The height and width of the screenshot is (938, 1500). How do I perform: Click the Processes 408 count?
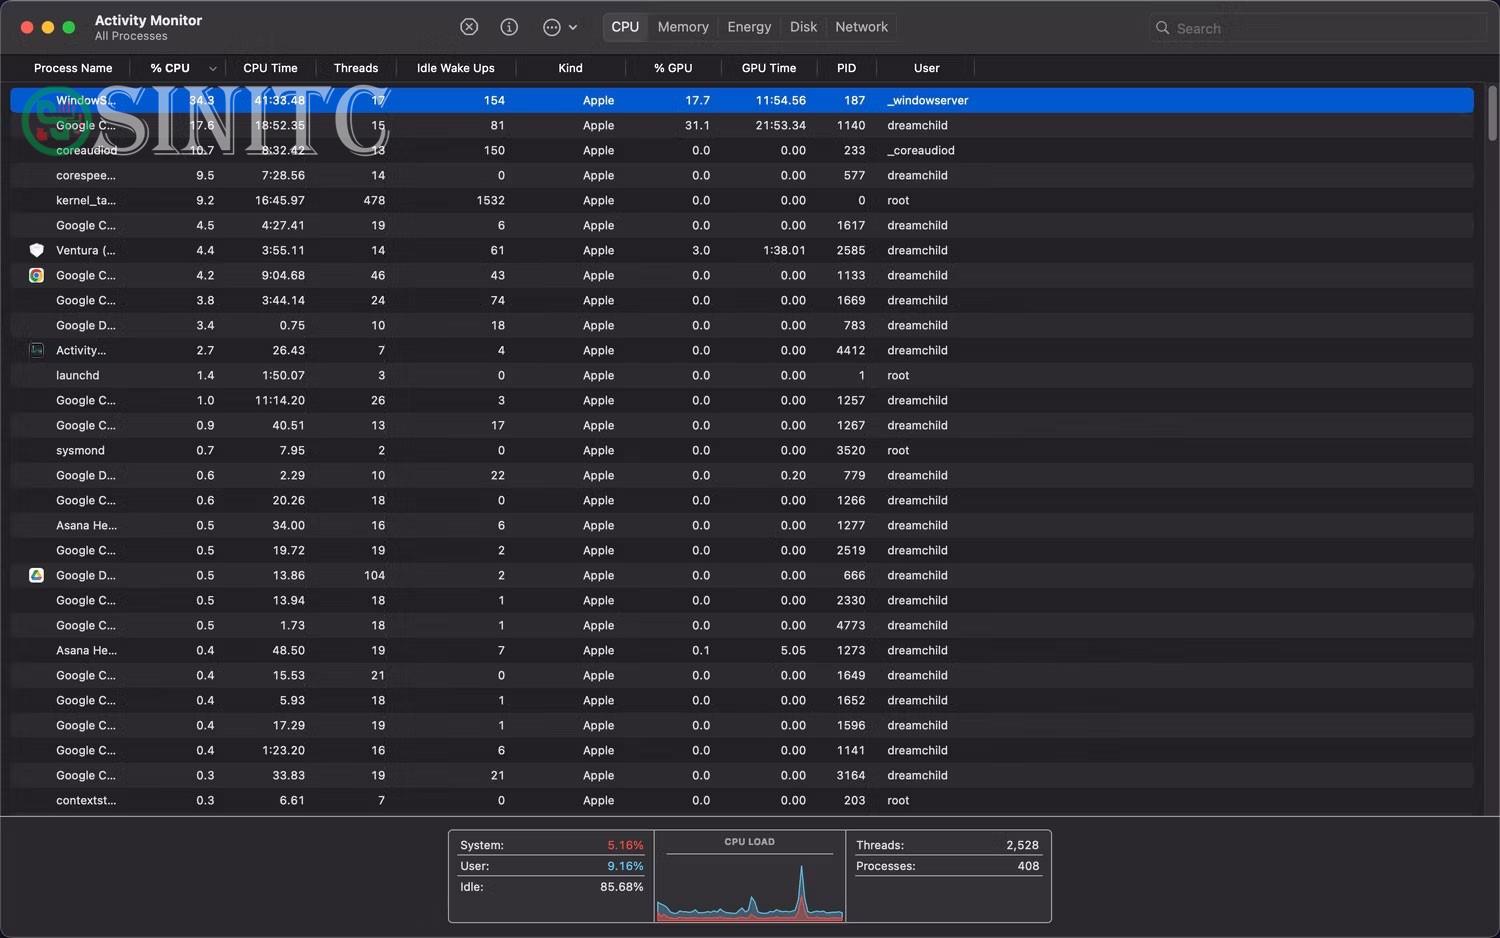pos(1028,866)
